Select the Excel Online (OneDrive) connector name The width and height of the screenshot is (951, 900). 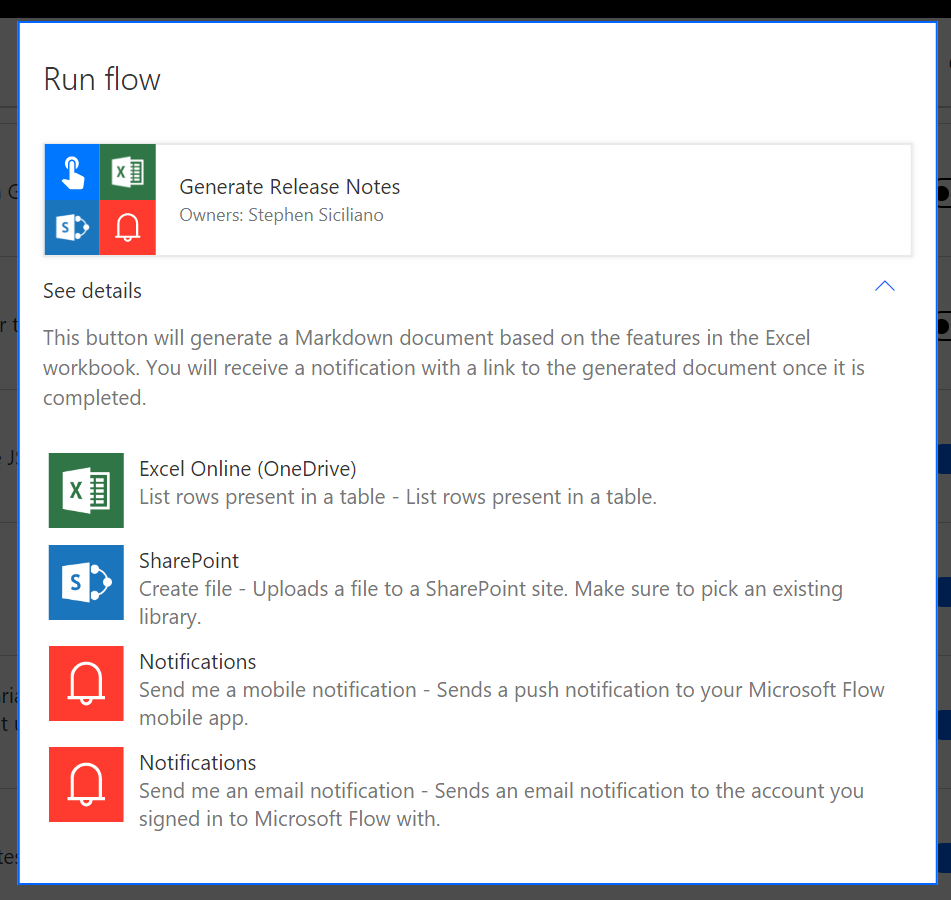(247, 468)
